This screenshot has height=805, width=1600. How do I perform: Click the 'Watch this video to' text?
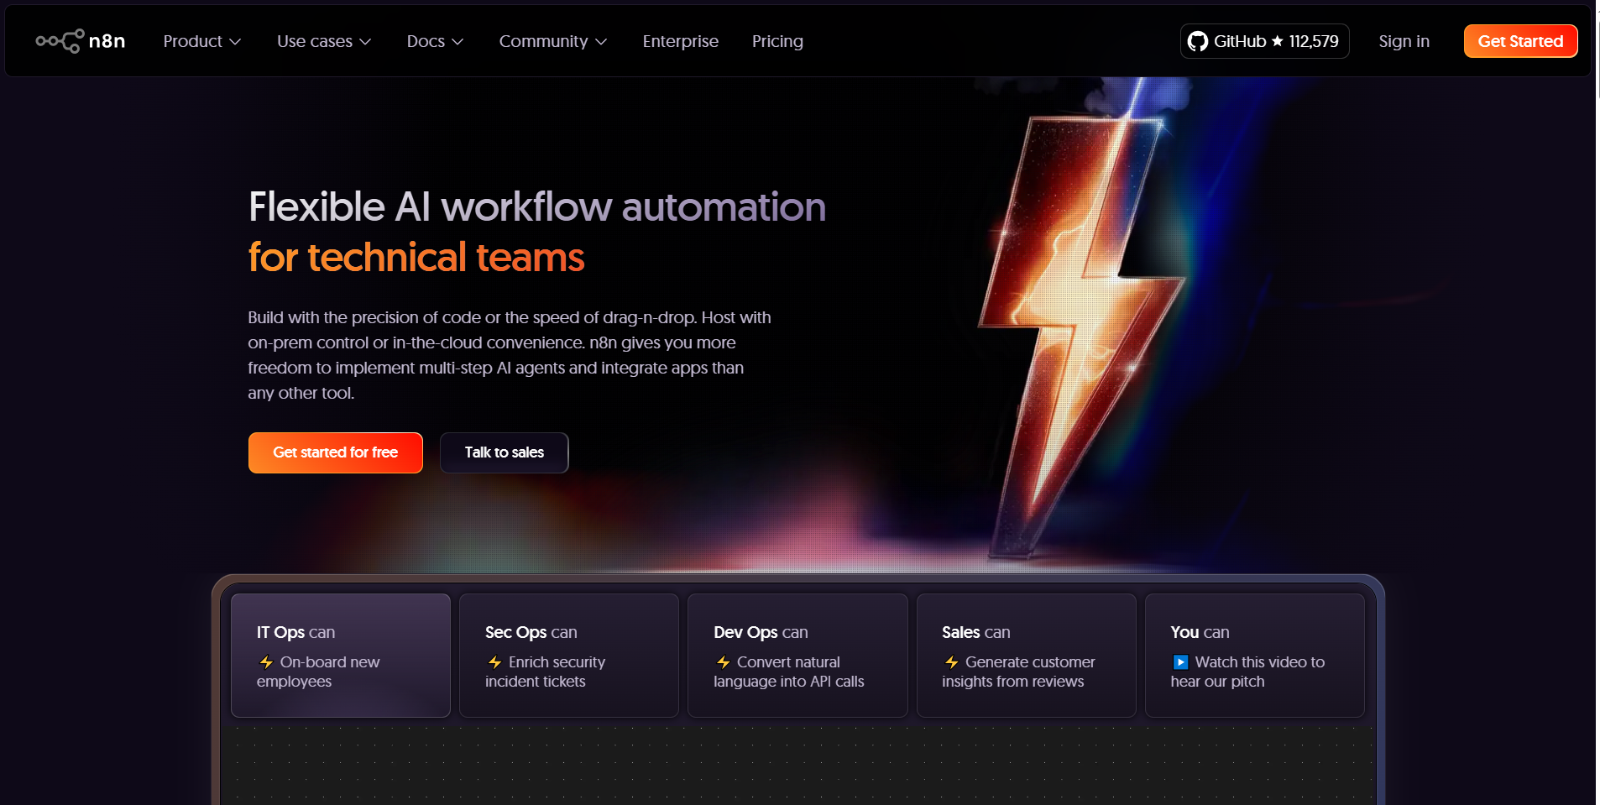(x=1260, y=662)
